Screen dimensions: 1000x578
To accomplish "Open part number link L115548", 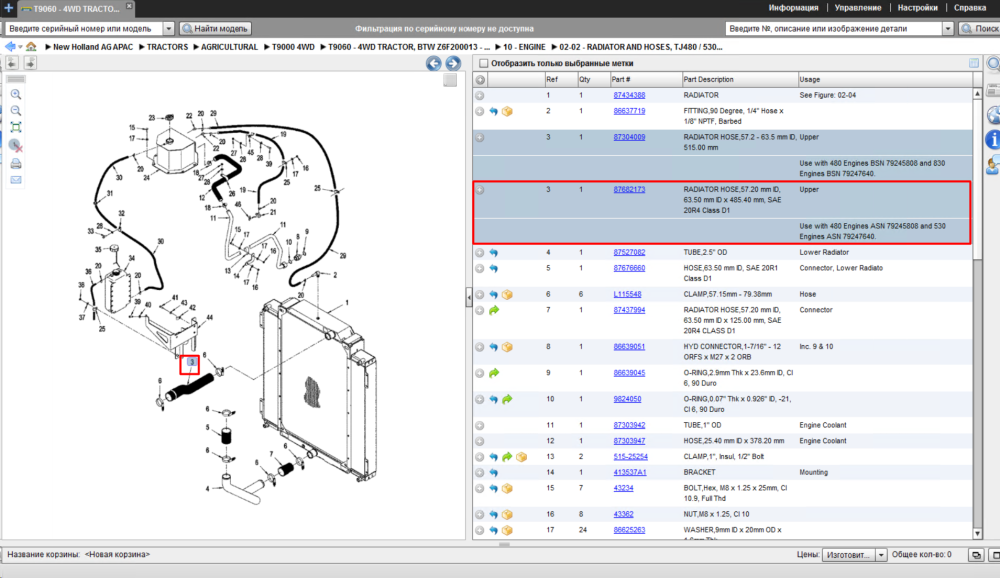I will click(627, 294).
